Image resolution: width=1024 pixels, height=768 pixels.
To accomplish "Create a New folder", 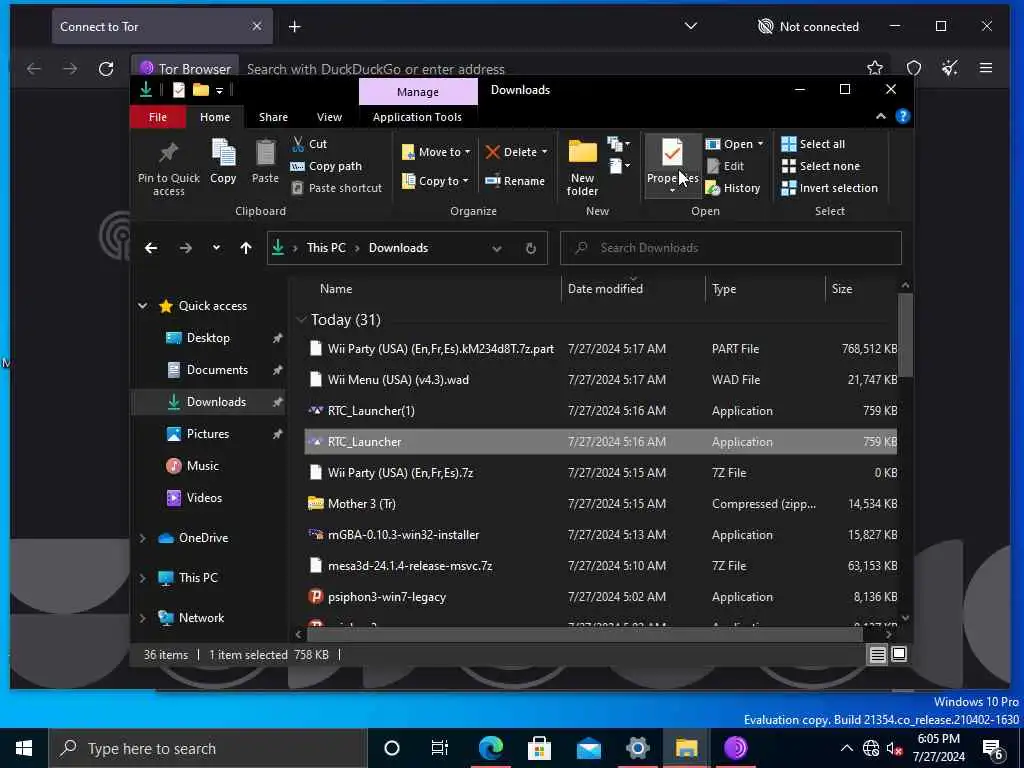I will click(x=582, y=168).
